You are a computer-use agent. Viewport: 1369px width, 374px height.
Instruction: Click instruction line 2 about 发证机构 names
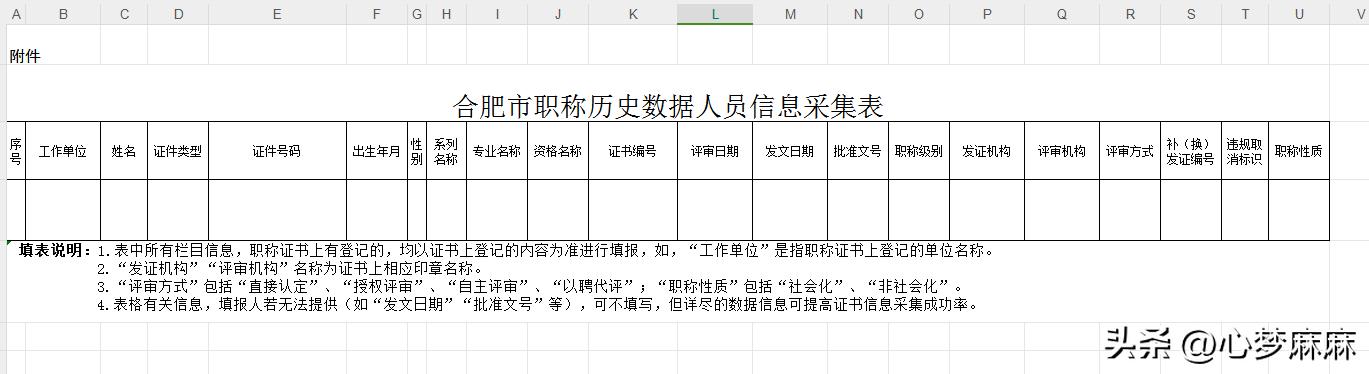click(x=291, y=268)
